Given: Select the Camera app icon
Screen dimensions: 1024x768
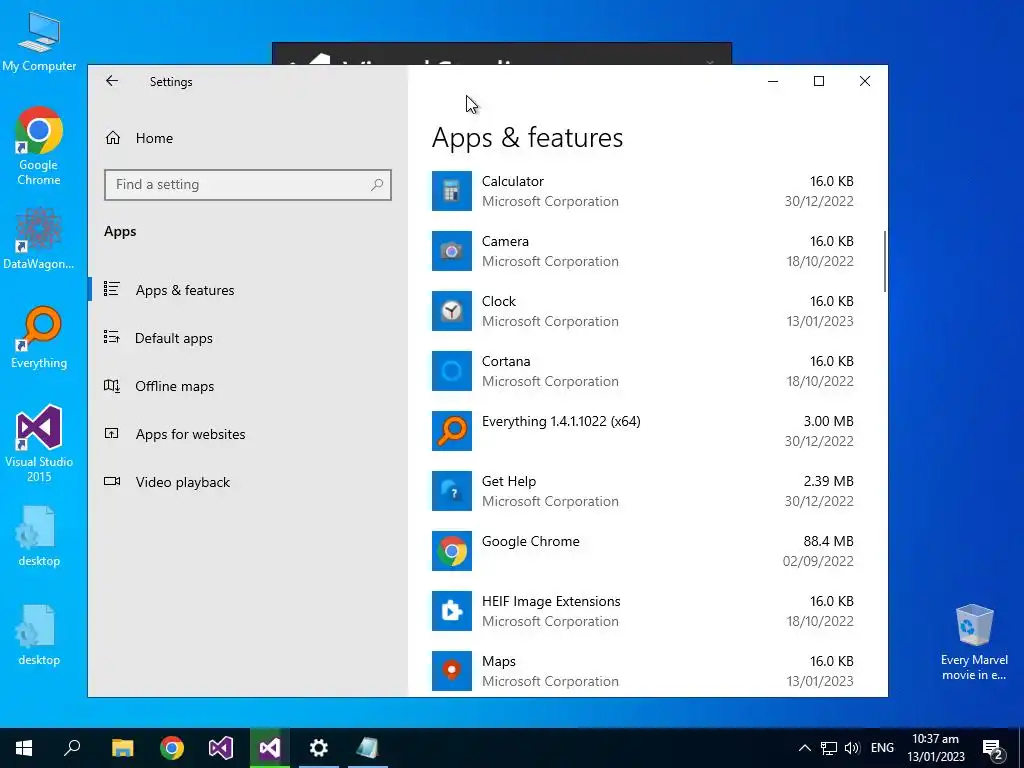Looking at the screenshot, I should [x=451, y=251].
